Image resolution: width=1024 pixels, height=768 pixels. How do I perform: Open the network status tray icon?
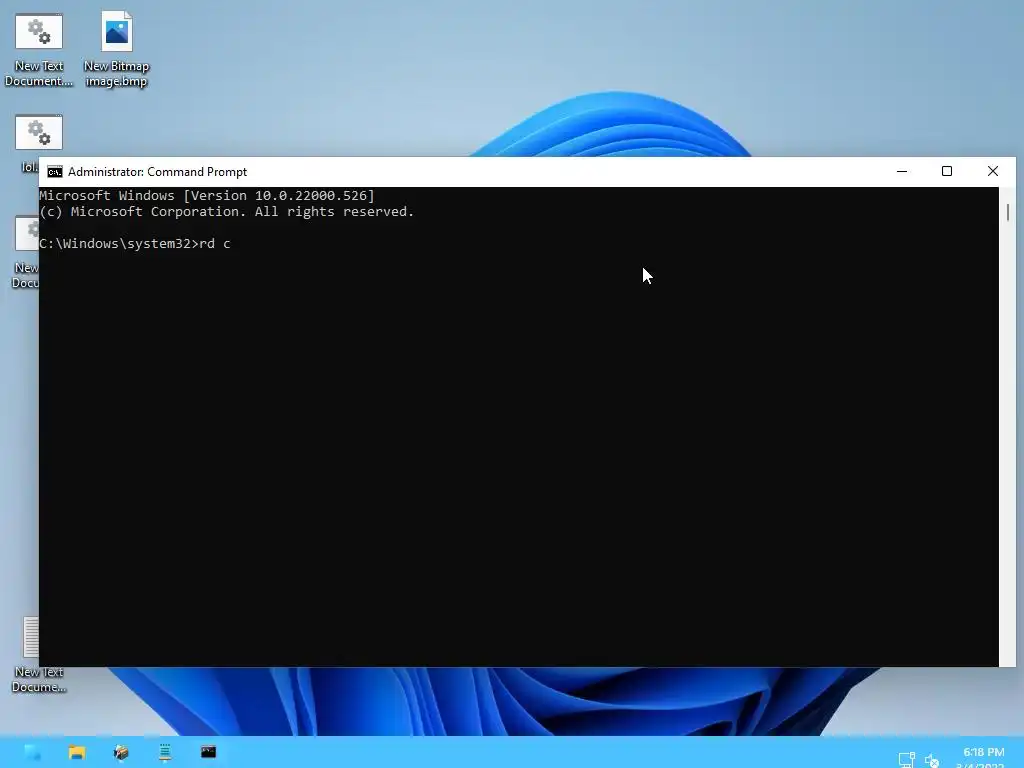(906, 760)
